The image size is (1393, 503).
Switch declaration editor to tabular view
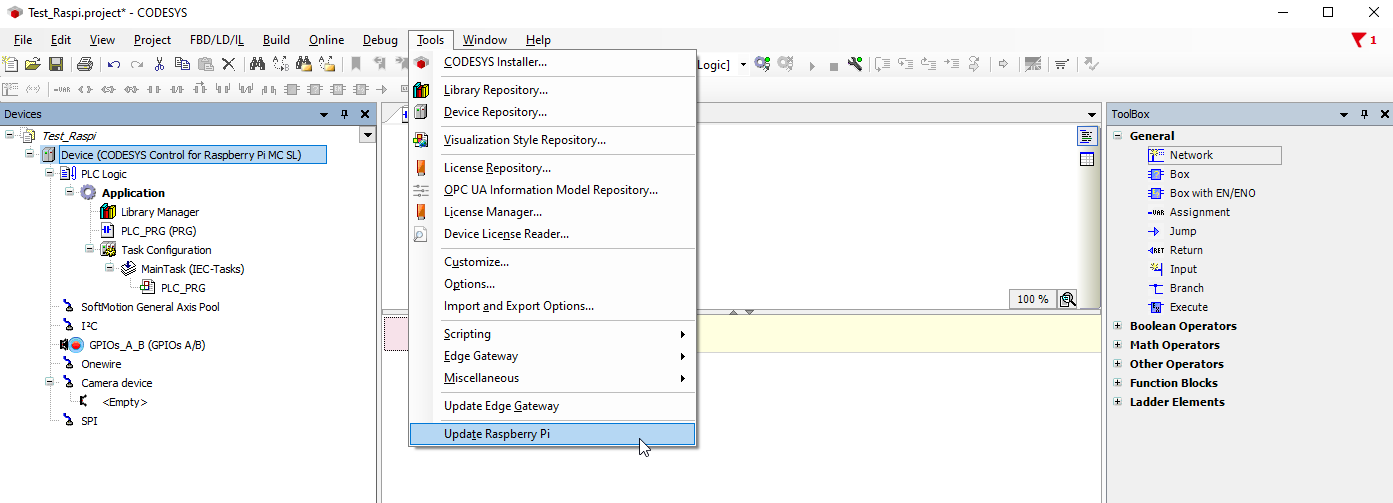1087,158
